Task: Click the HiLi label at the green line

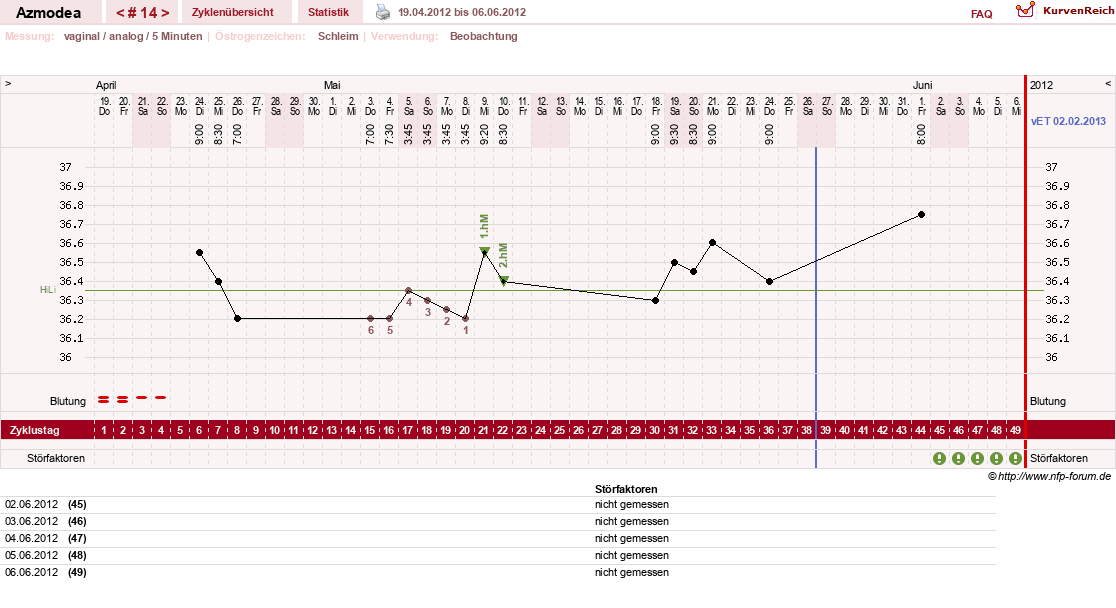Action: (48, 290)
